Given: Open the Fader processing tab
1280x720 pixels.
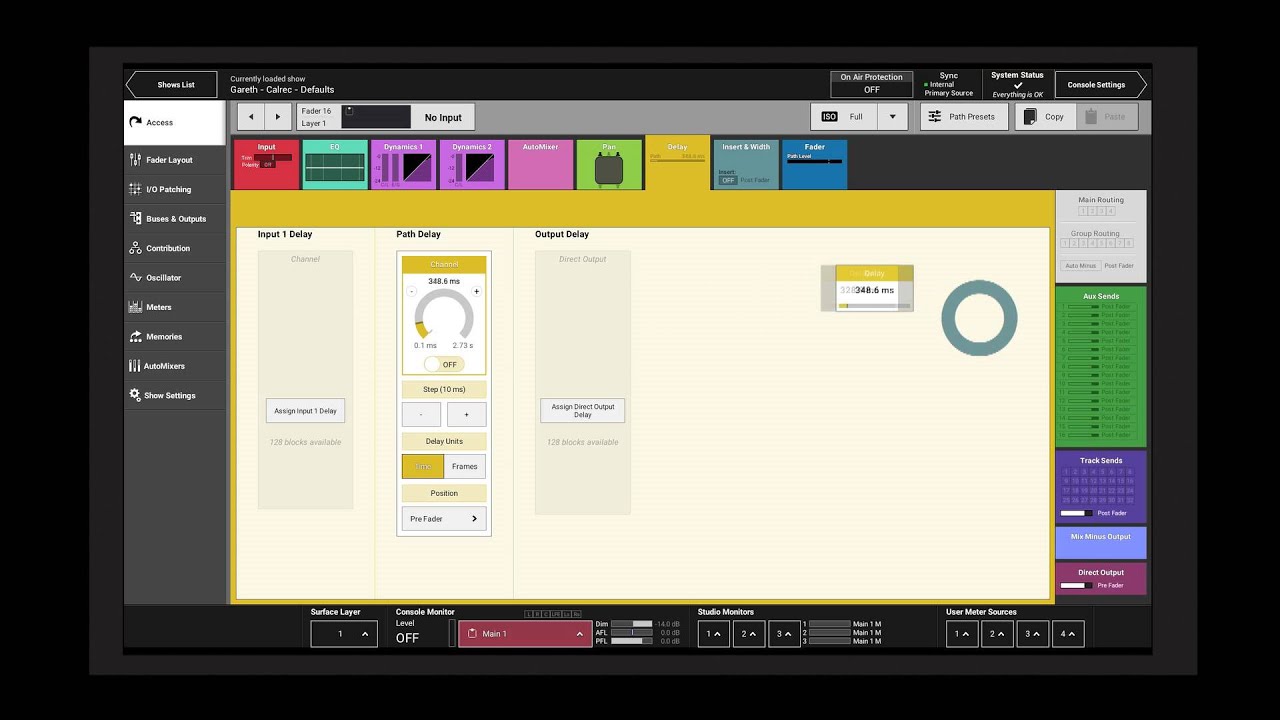Looking at the screenshot, I should (x=815, y=164).
